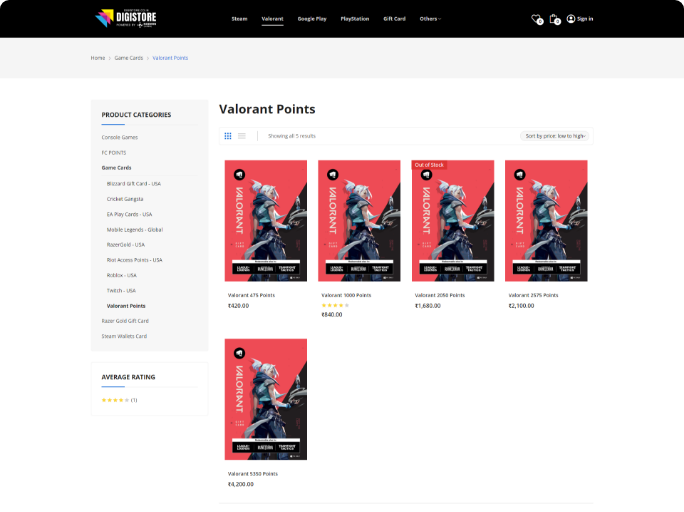Click the ₹4,200.00 price
This screenshot has height=512, width=684.
pyautogui.click(x=241, y=484)
